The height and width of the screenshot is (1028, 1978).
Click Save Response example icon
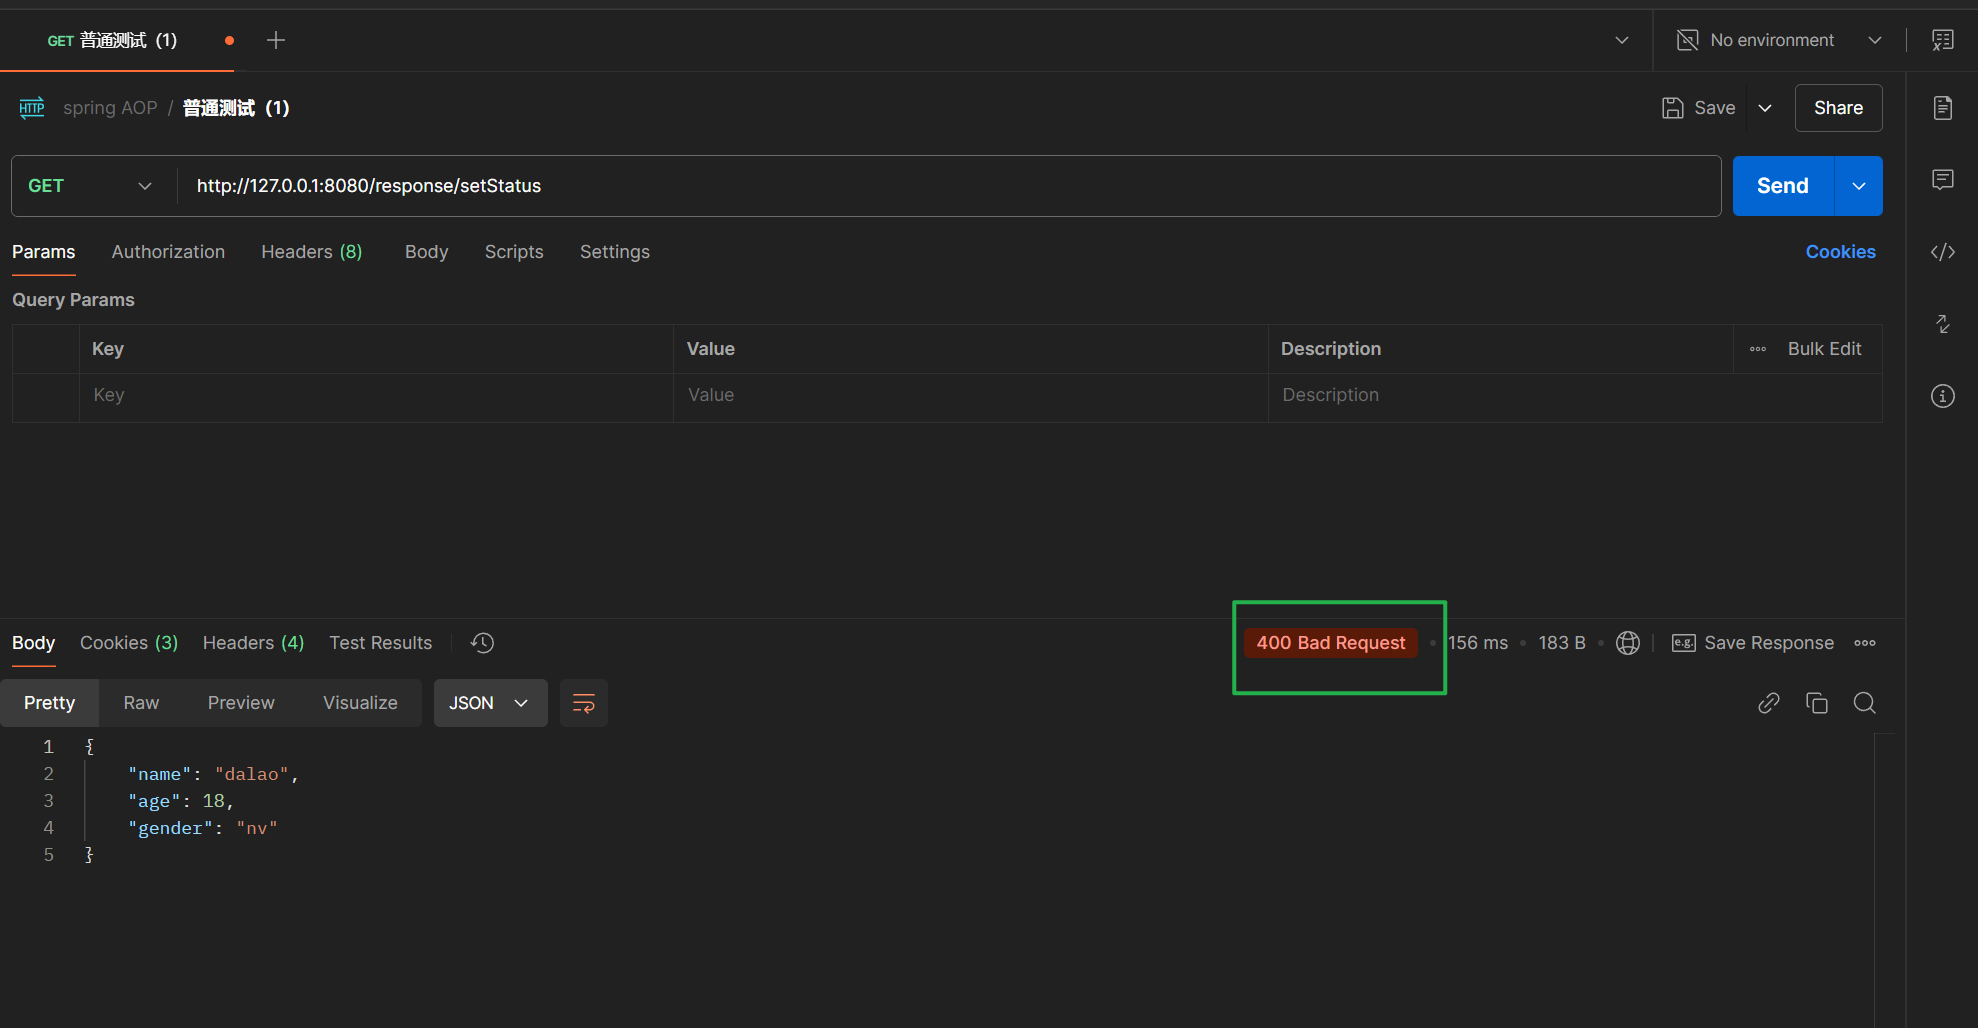tap(1684, 643)
